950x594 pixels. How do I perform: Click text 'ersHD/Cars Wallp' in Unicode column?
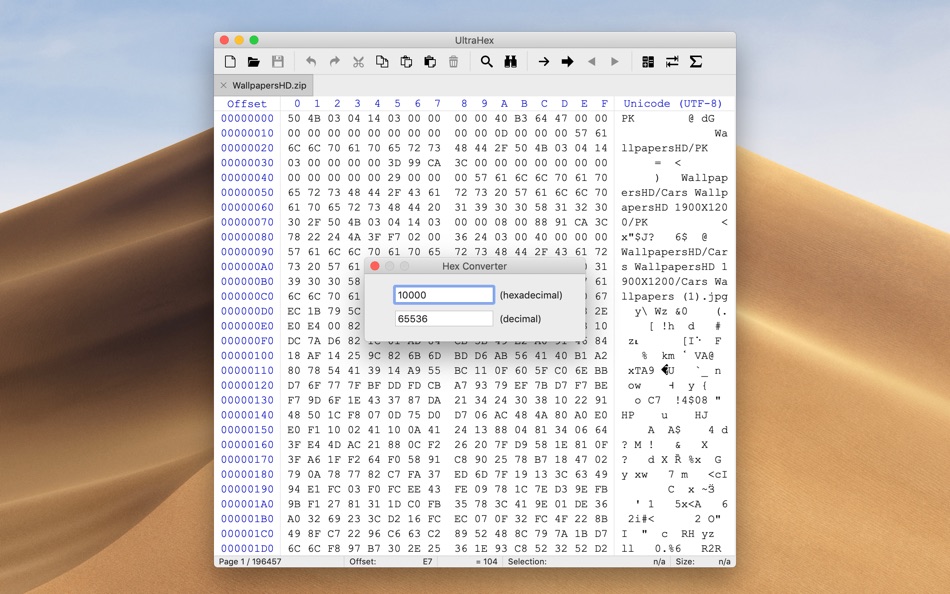point(674,193)
